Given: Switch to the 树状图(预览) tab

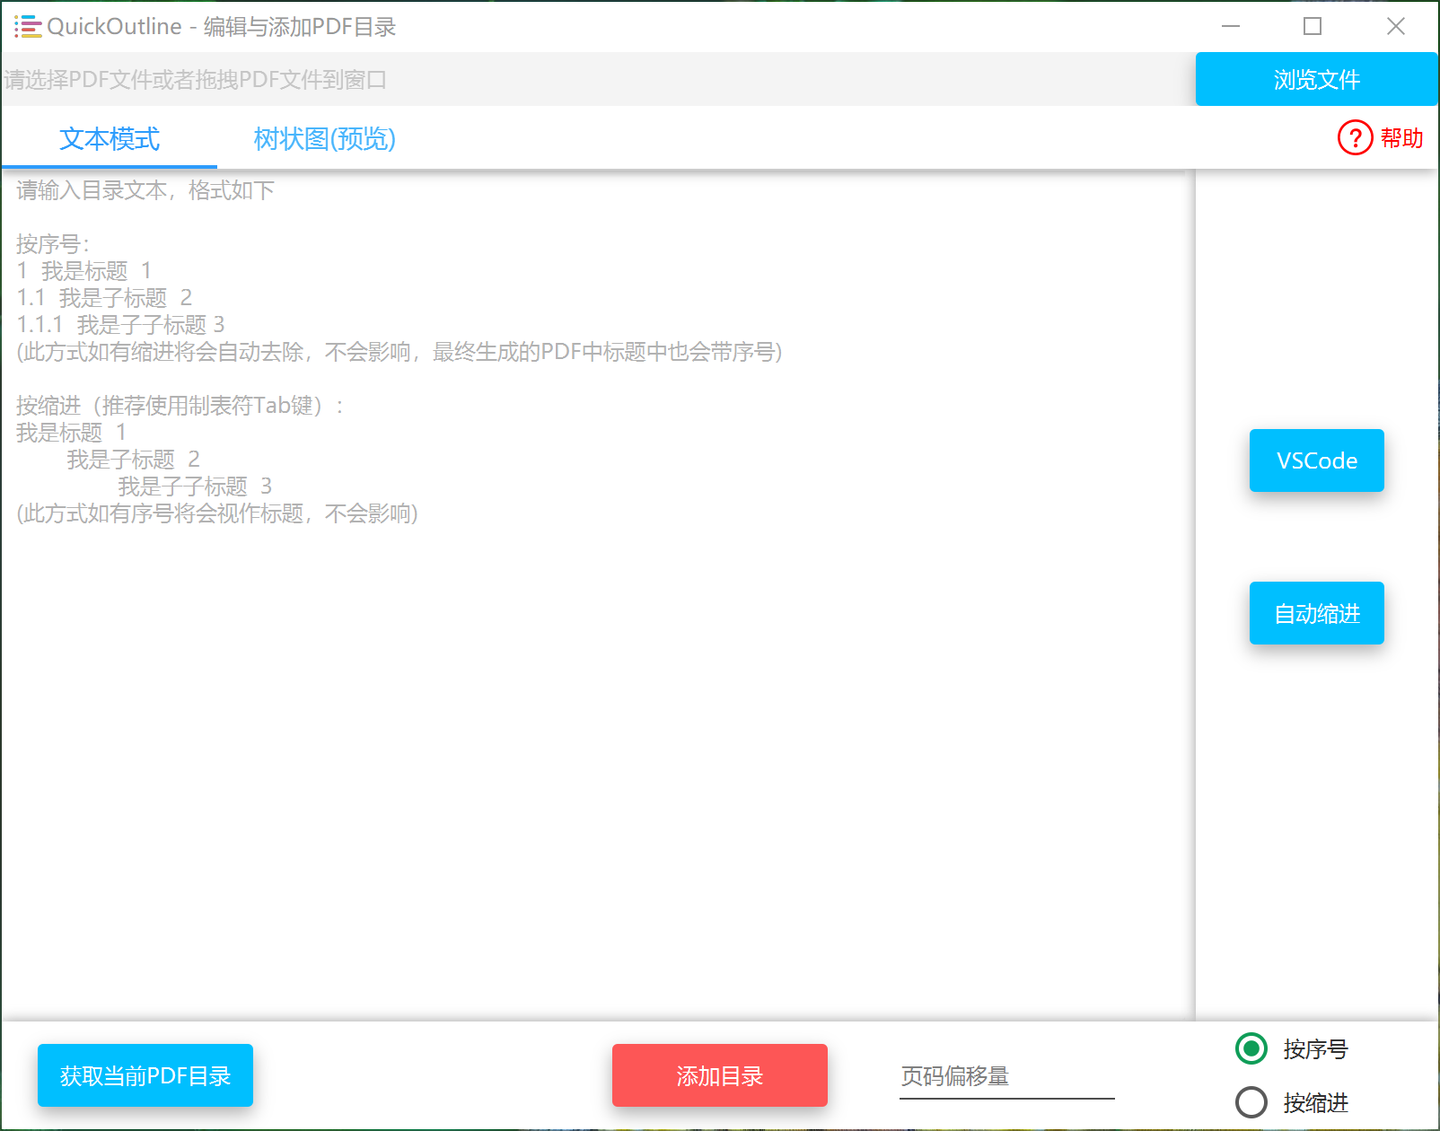Looking at the screenshot, I should click(x=324, y=140).
